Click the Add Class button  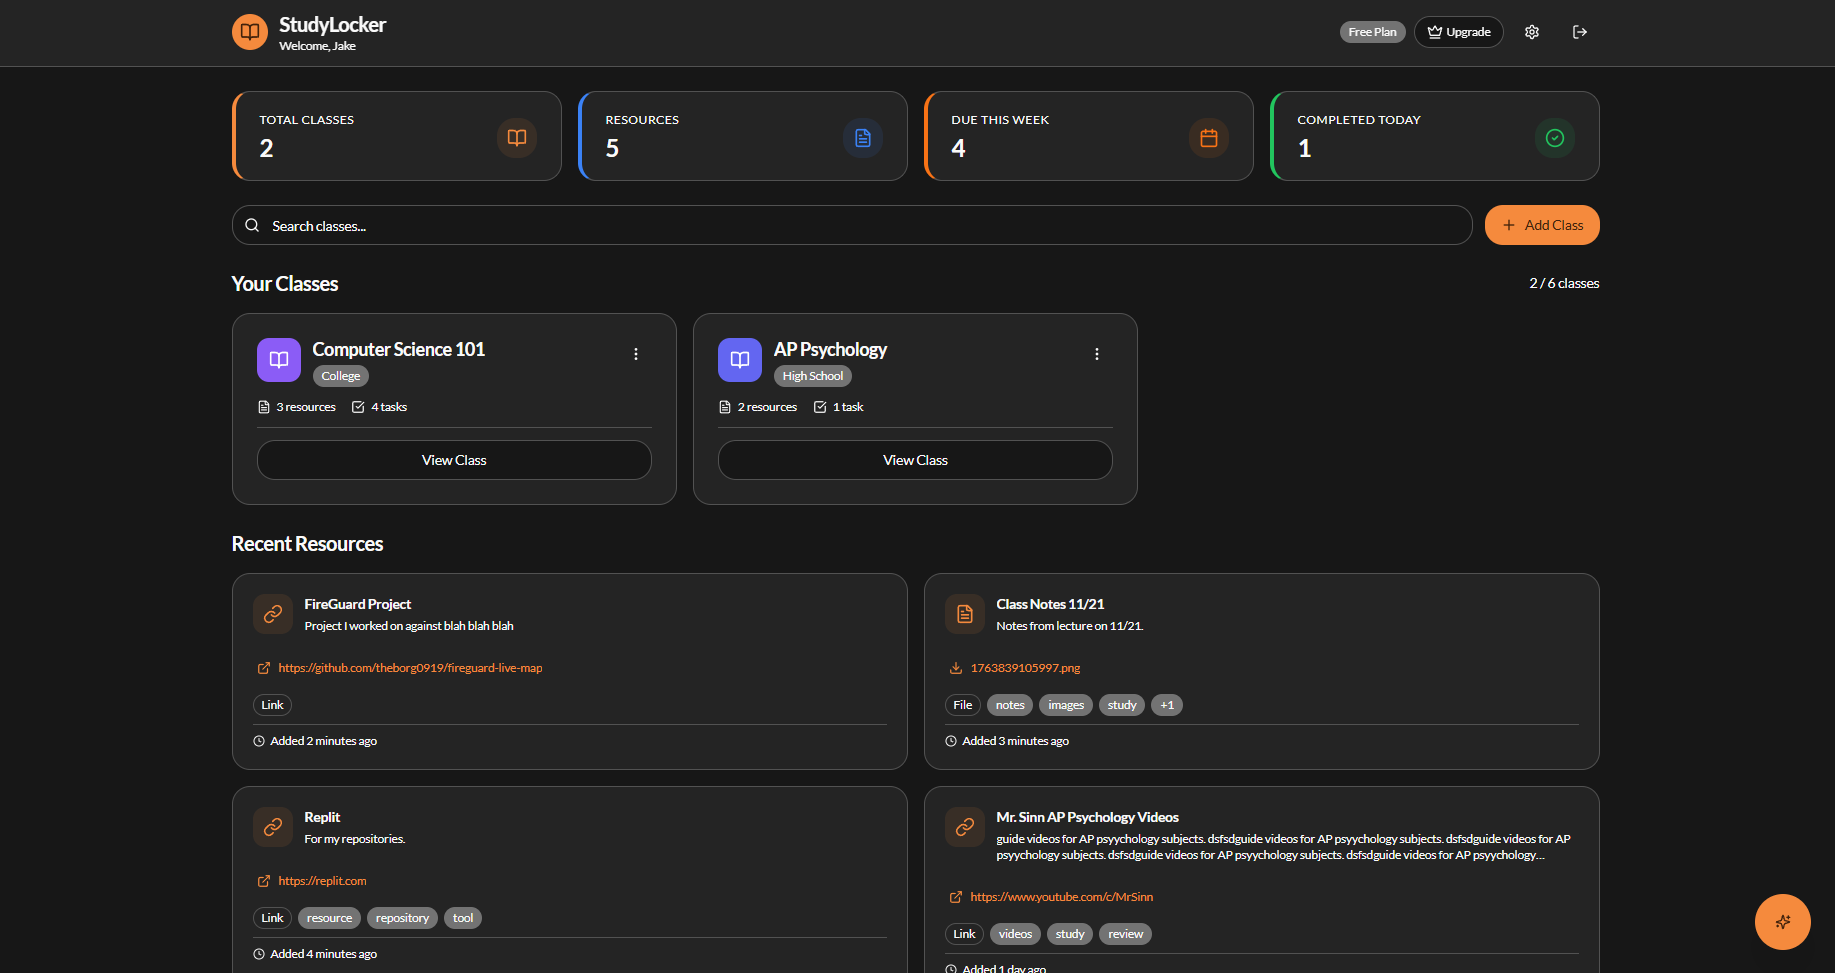pos(1541,224)
